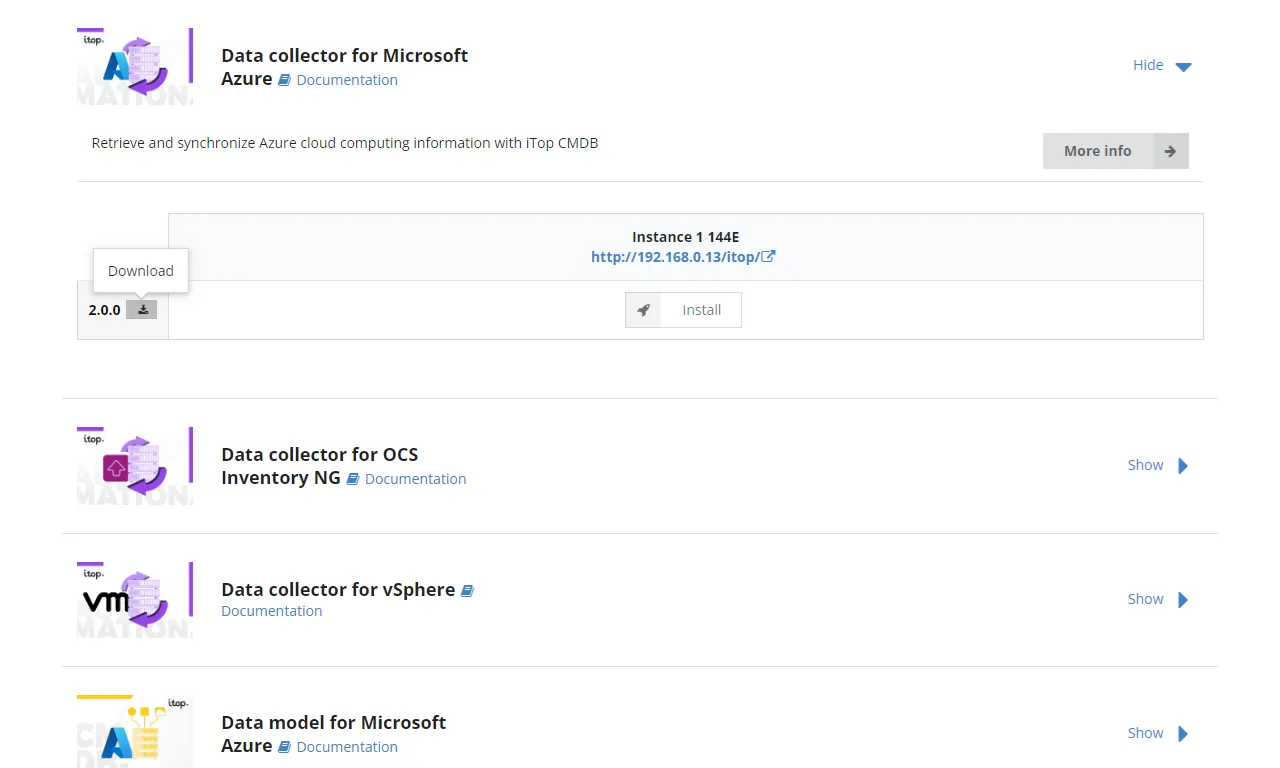Click the Instance 1 144E header text
Image resolution: width=1280 pixels, height=768 pixels.
[685, 237]
